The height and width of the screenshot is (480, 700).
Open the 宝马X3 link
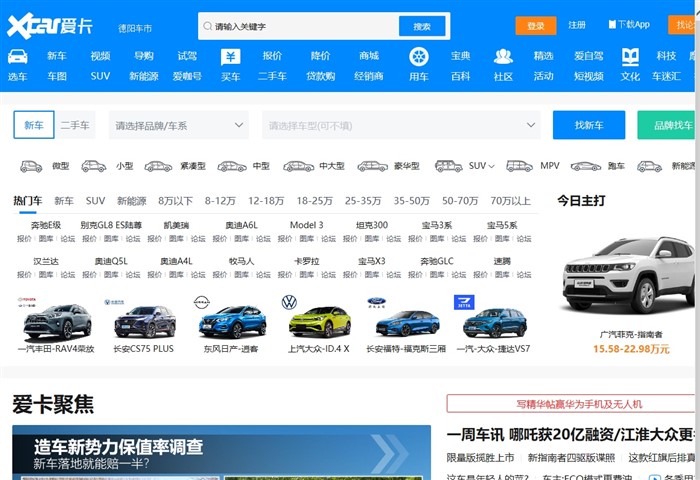click(372, 261)
